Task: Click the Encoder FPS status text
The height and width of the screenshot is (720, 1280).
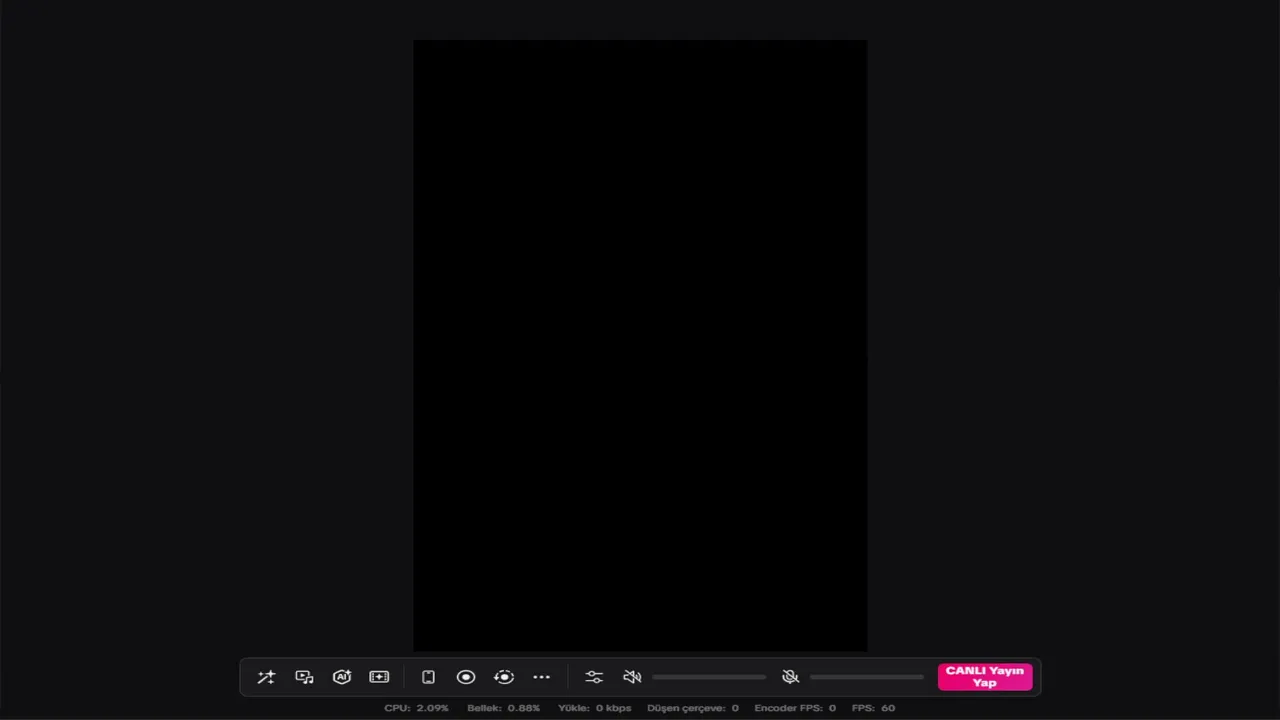Action: [795, 708]
